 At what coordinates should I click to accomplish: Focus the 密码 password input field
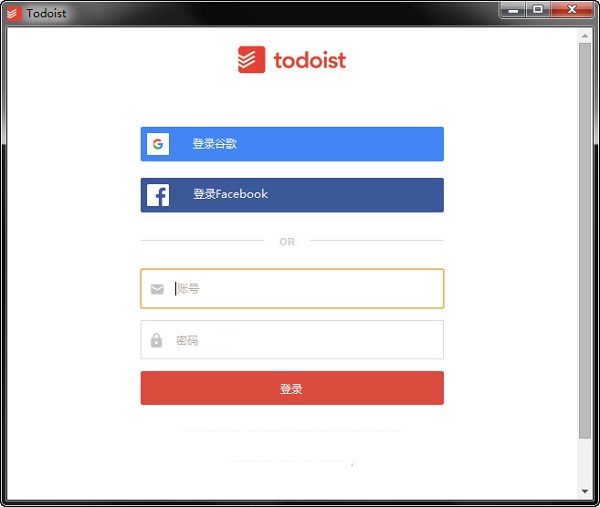click(292, 340)
